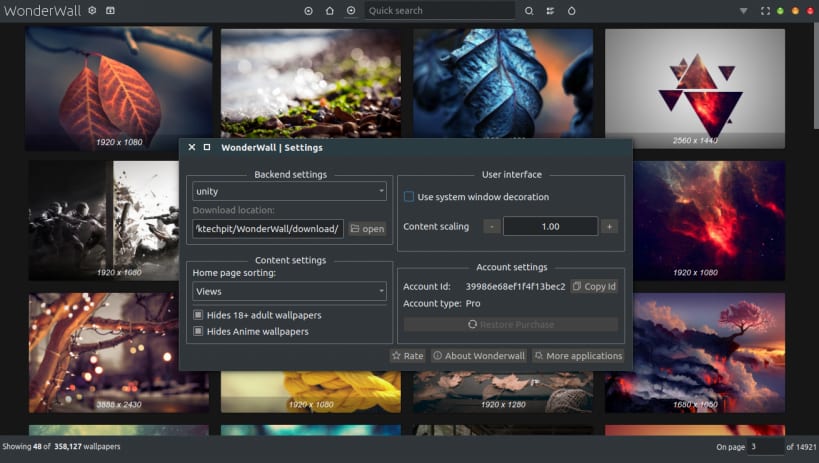The width and height of the screenshot is (819, 463).
Task: Open the Views home page sorting dropdown
Action: (289, 291)
